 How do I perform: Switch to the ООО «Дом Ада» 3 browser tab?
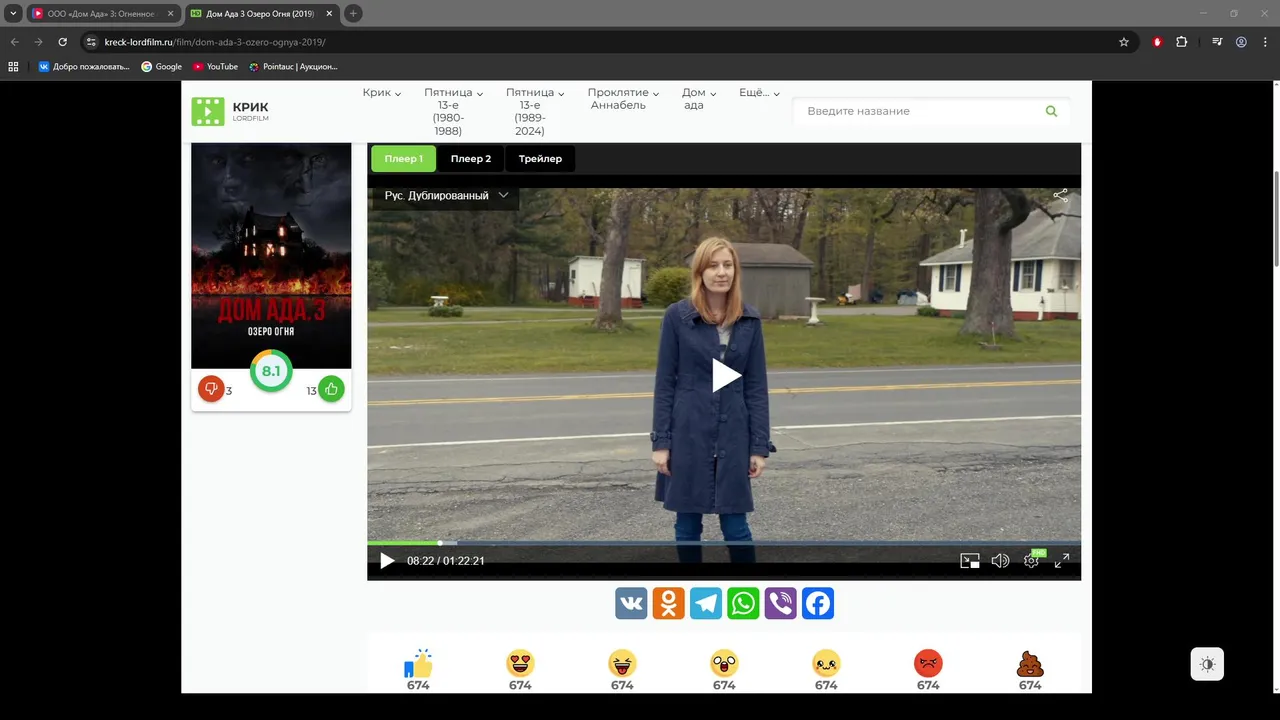(103, 13)
